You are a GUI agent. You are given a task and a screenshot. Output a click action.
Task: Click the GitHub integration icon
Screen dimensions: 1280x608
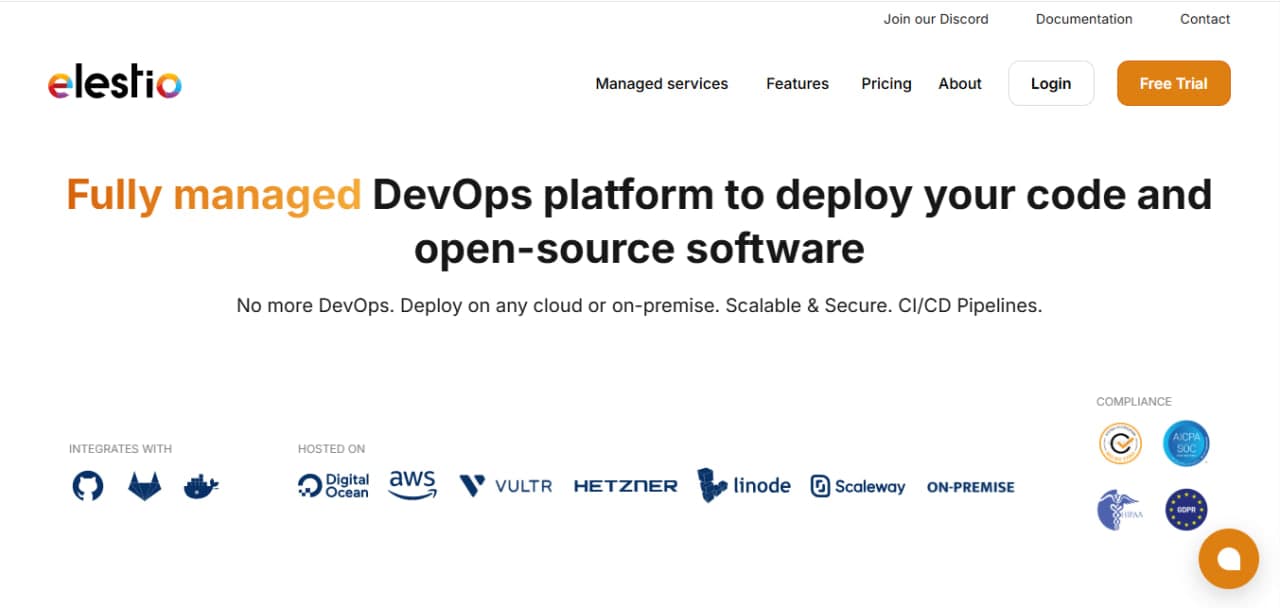click(x=88, y=487)
